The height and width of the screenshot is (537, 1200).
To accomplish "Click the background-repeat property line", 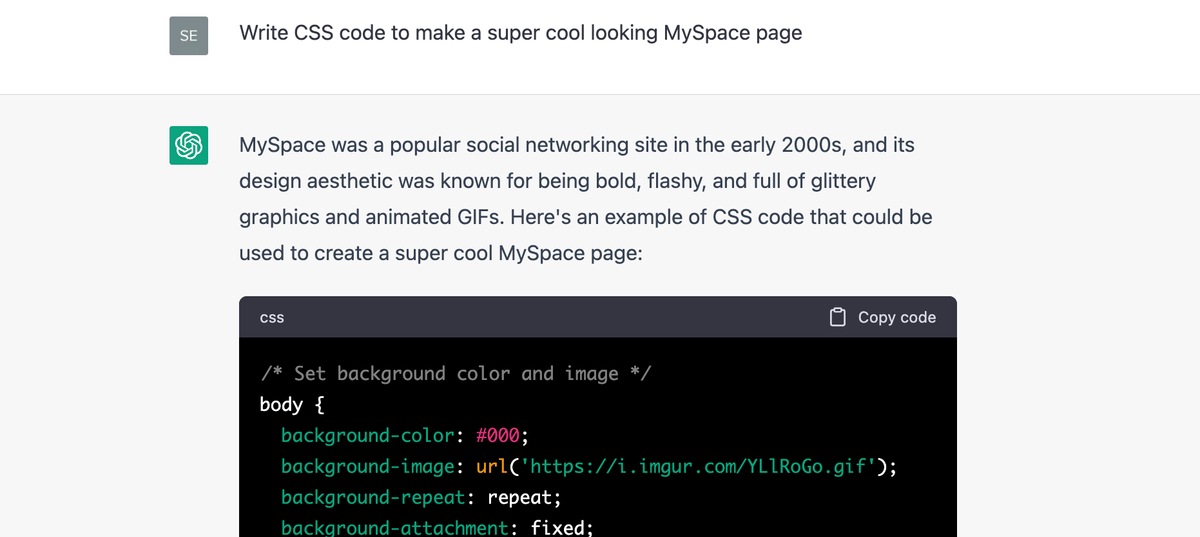I will (x=421, y=497).
